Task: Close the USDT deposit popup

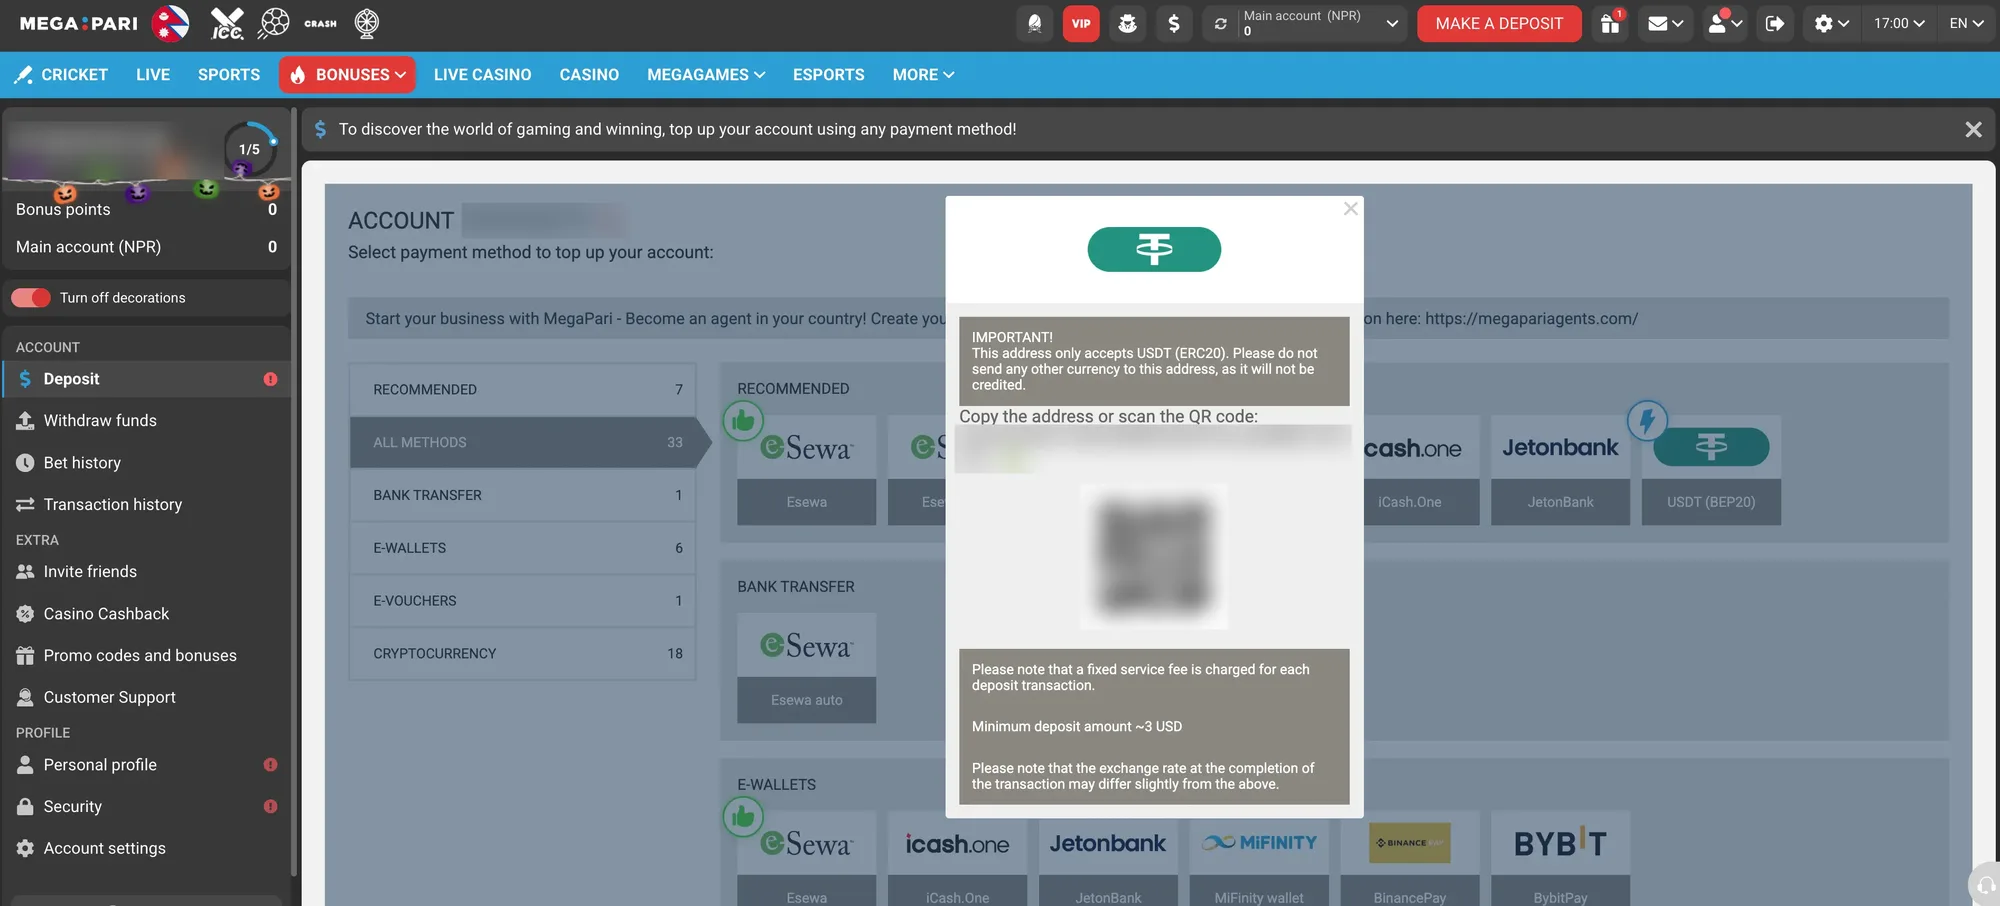Action: coord(1350,209)
